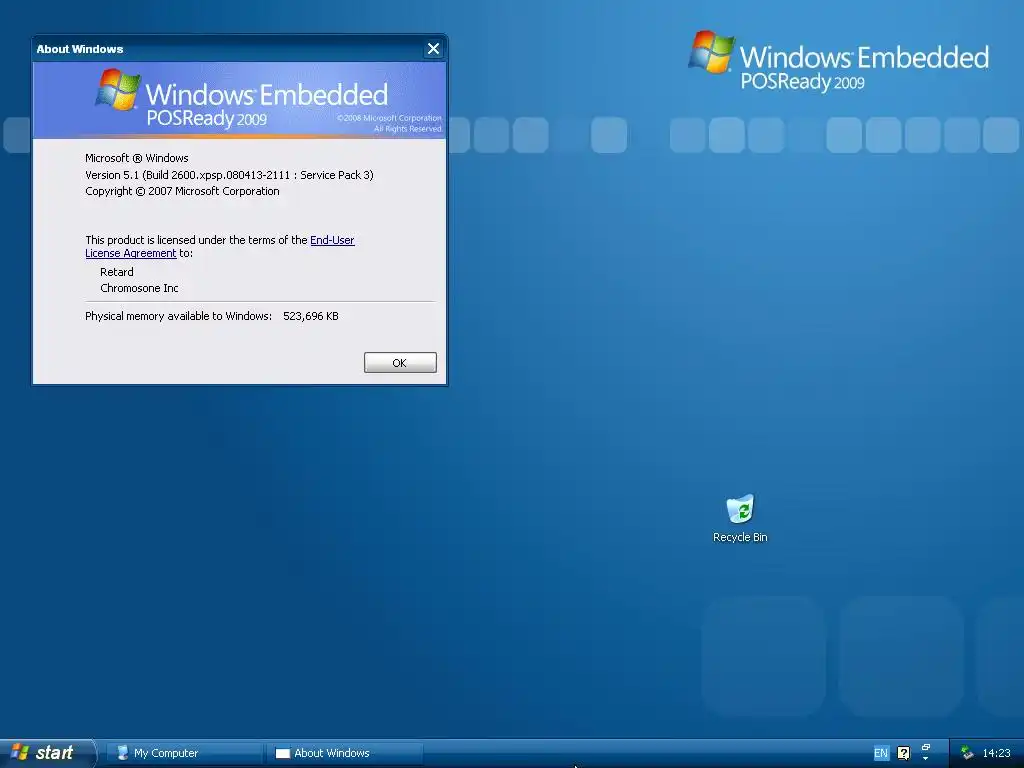1024x768 pixels.
Task: Click the Chromosone Inc organization text
Action: (x=139, y=288)
